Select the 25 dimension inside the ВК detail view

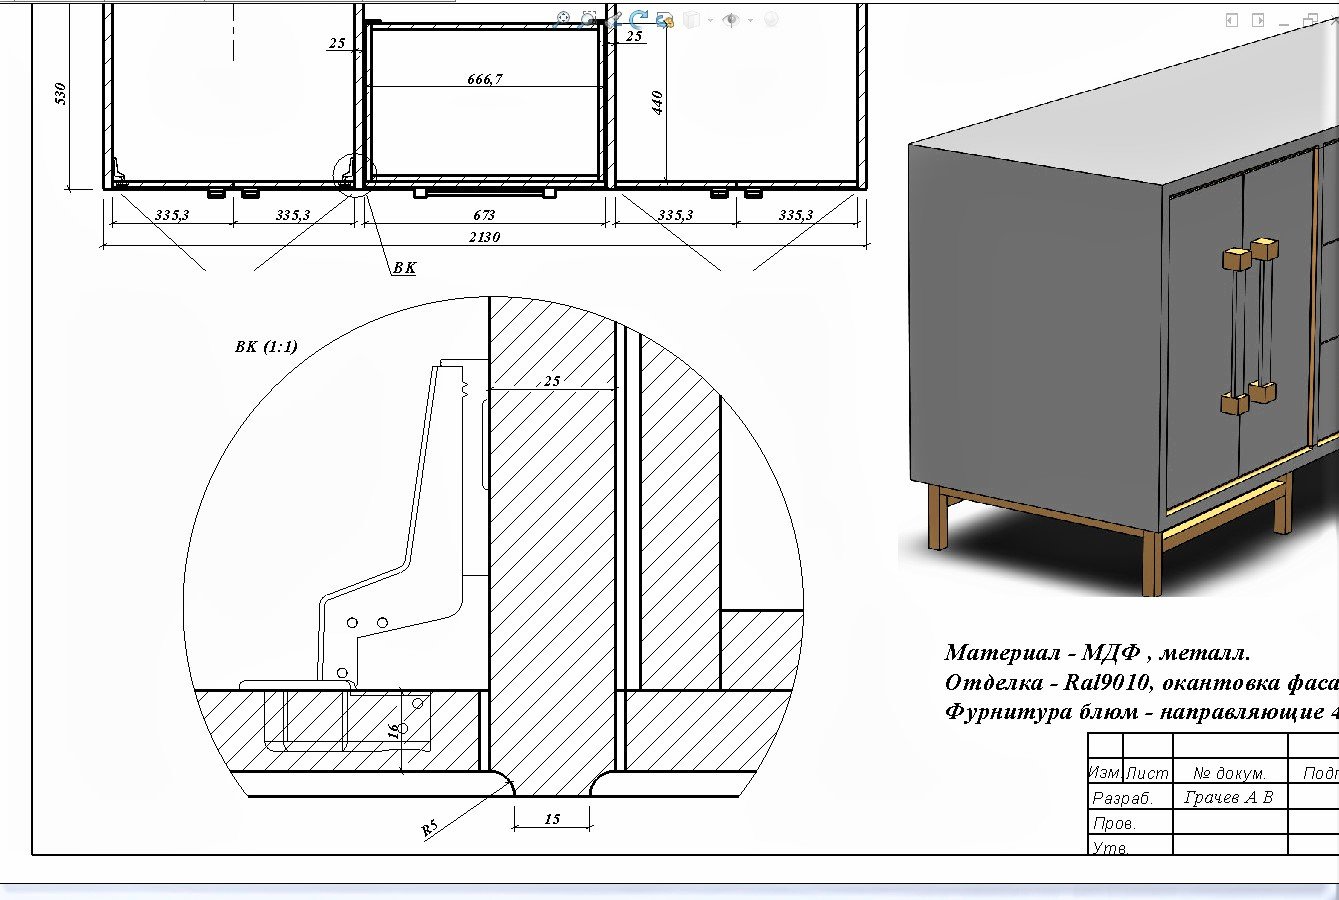click(x=552, y=381)
